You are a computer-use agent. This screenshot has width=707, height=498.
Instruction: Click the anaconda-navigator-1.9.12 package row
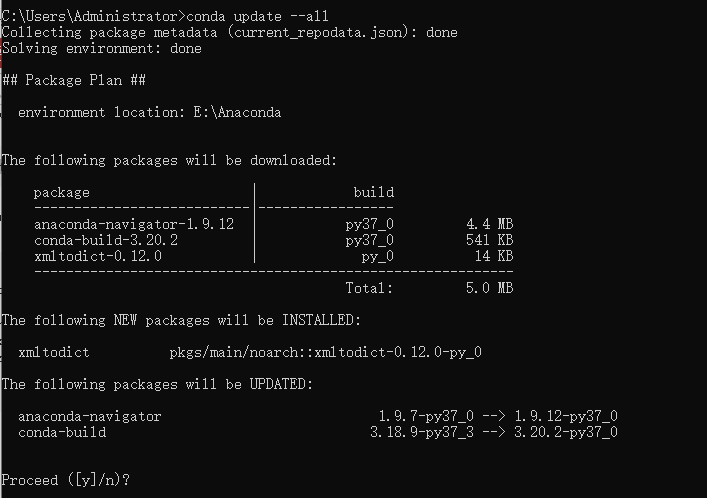(x=274, y=224)
